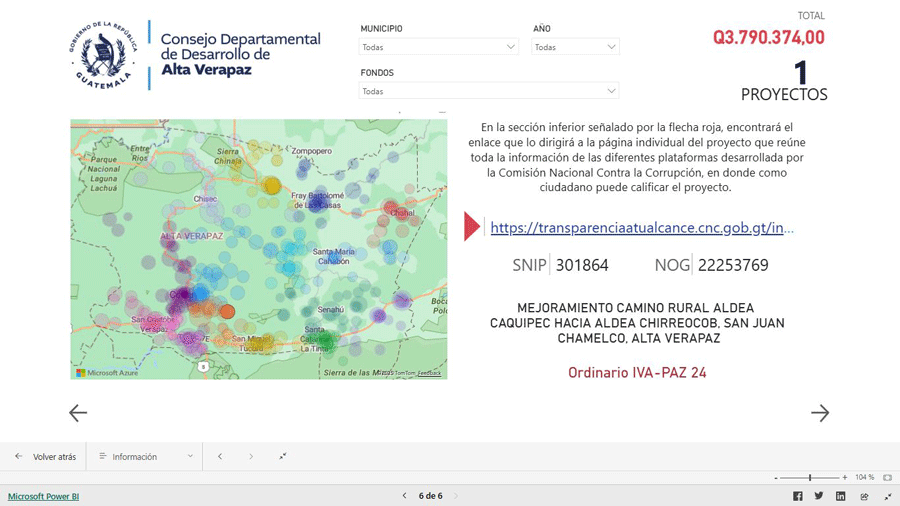This screenshot has height=506, width=900.
Task: Open the transparenciaatualcance project link
Action: coord(641,228)
